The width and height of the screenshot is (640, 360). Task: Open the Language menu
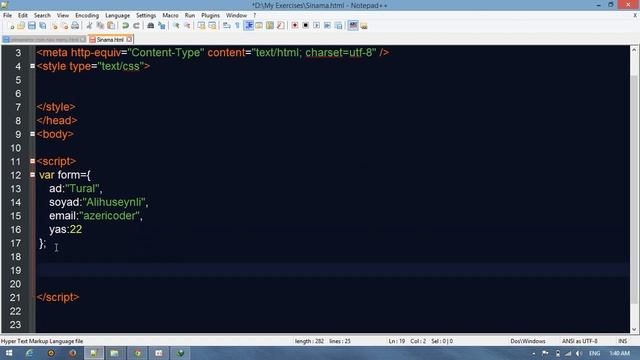coord(118,16)
